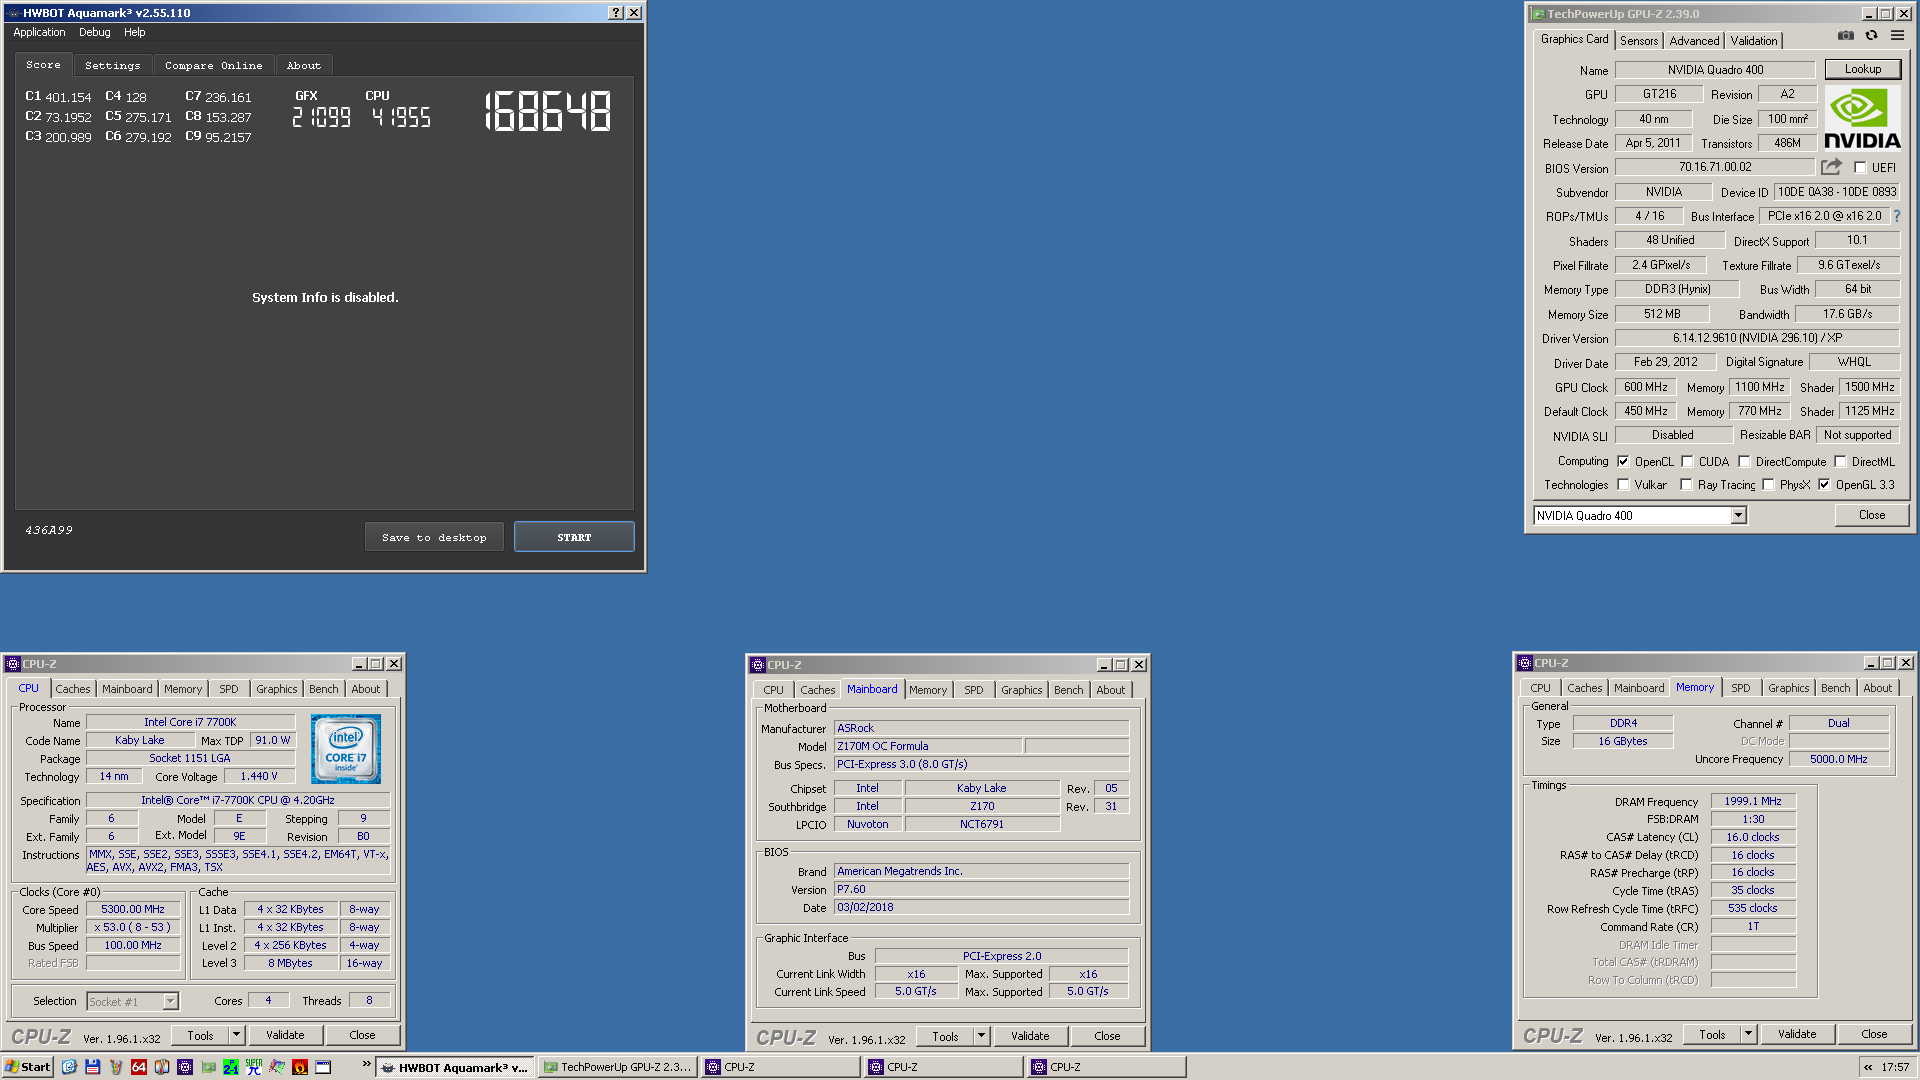Click the GPU-Z refresh icon
Screen dimensions: 1920x1080
[1871, 36]
